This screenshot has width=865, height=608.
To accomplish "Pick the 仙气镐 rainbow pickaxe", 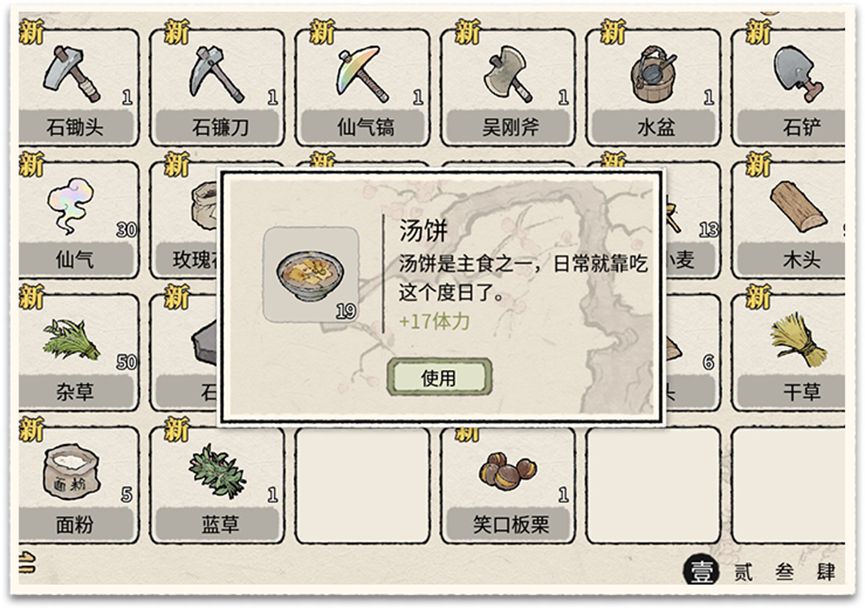I will [x=363, y=87].
